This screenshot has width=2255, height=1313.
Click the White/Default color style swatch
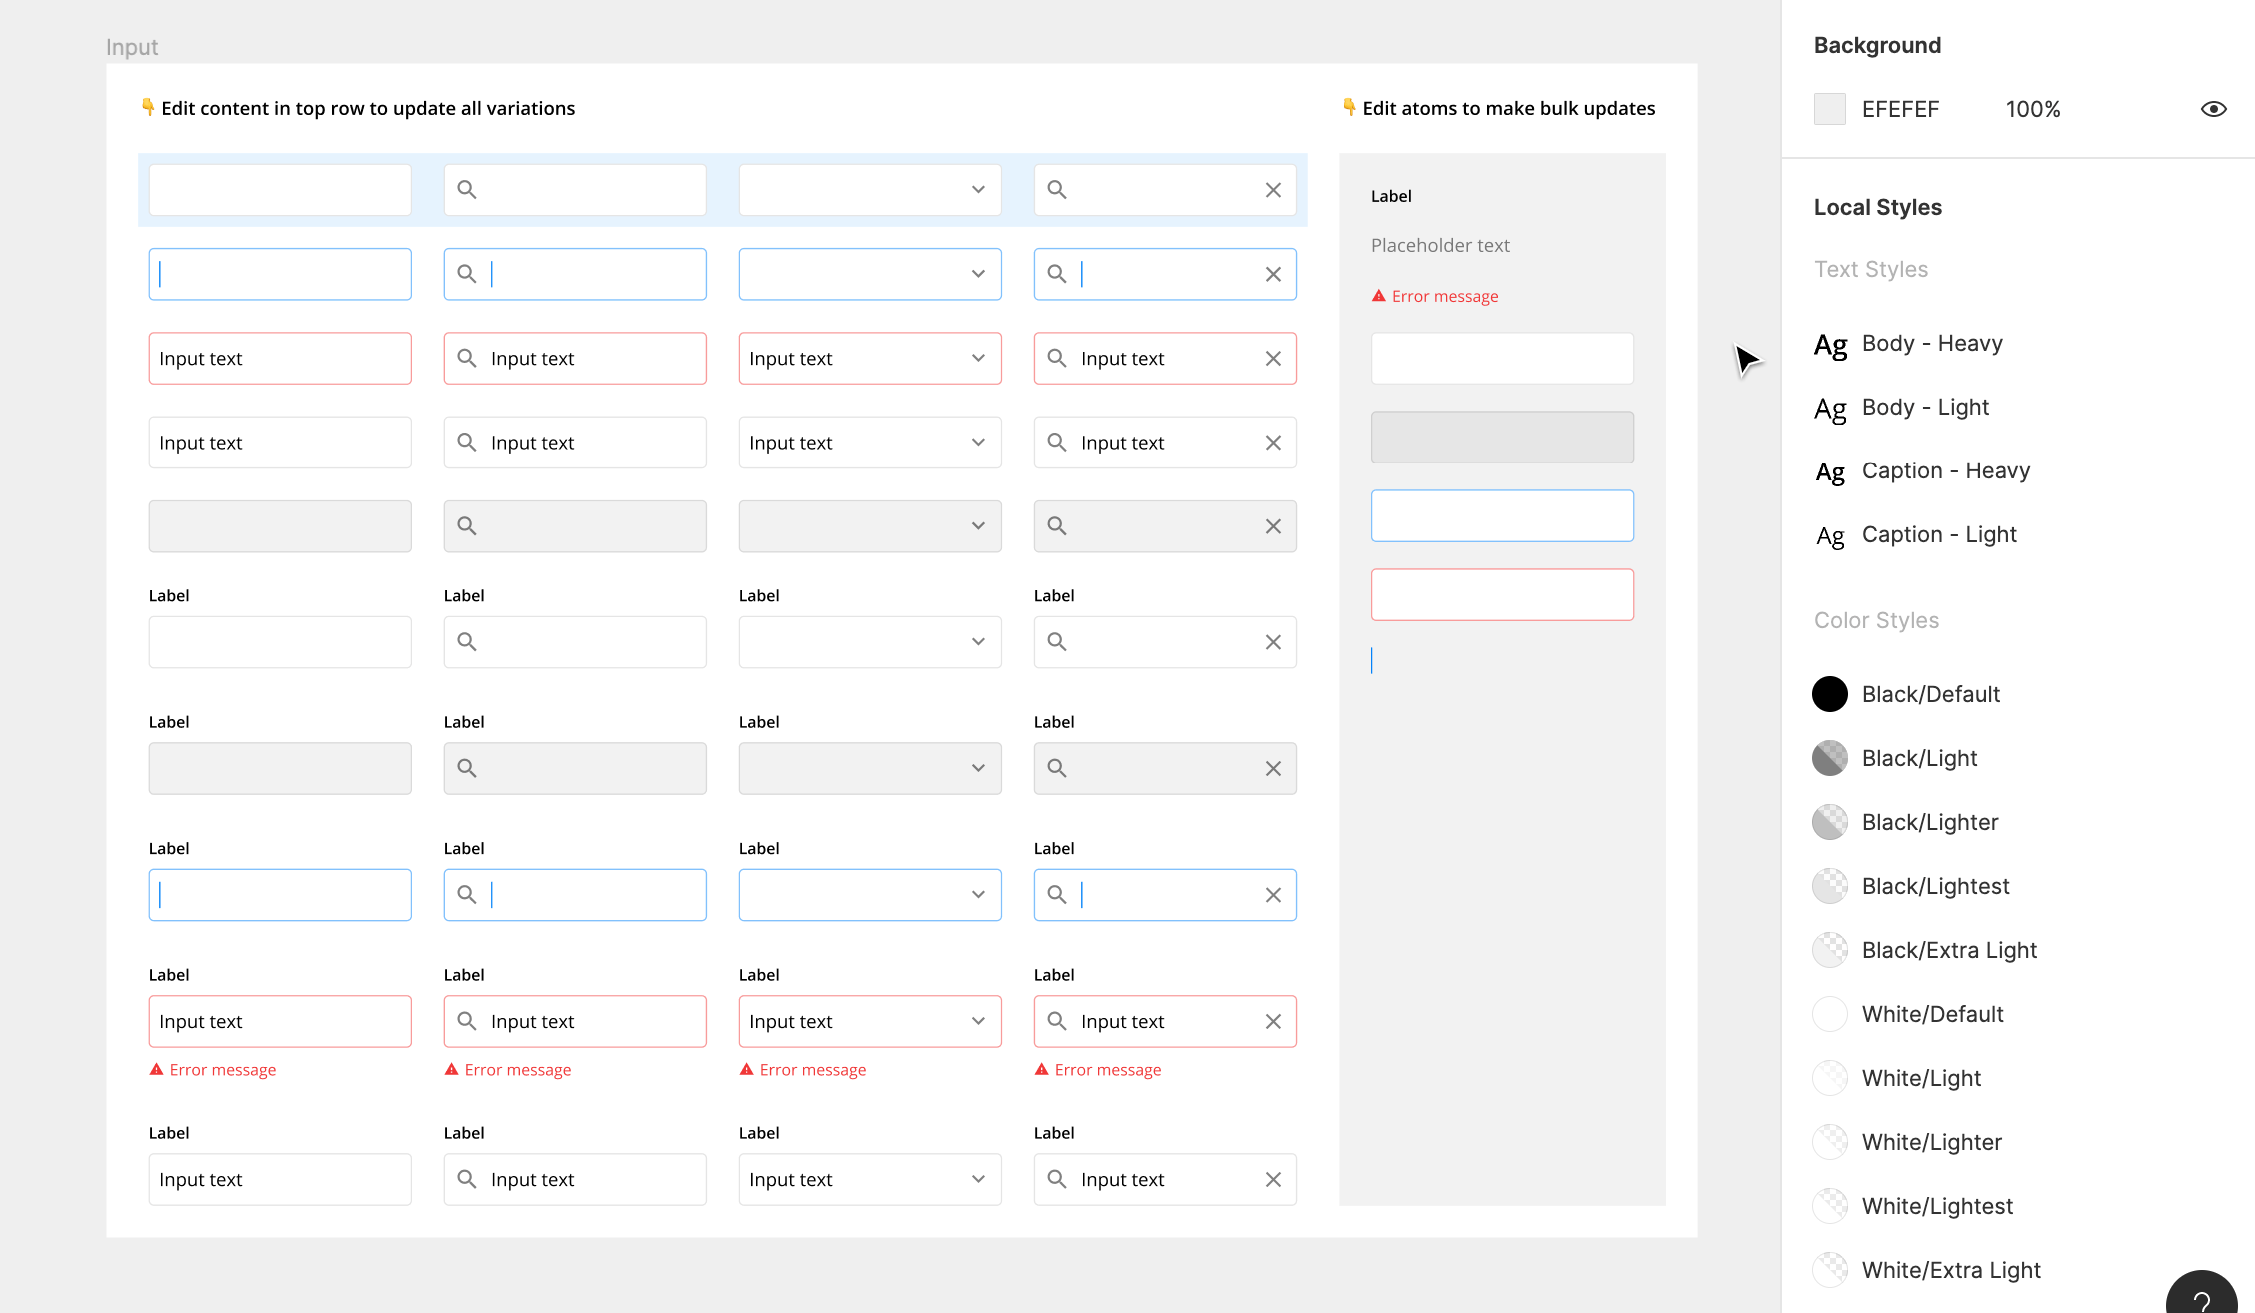pos(1828,1013)
